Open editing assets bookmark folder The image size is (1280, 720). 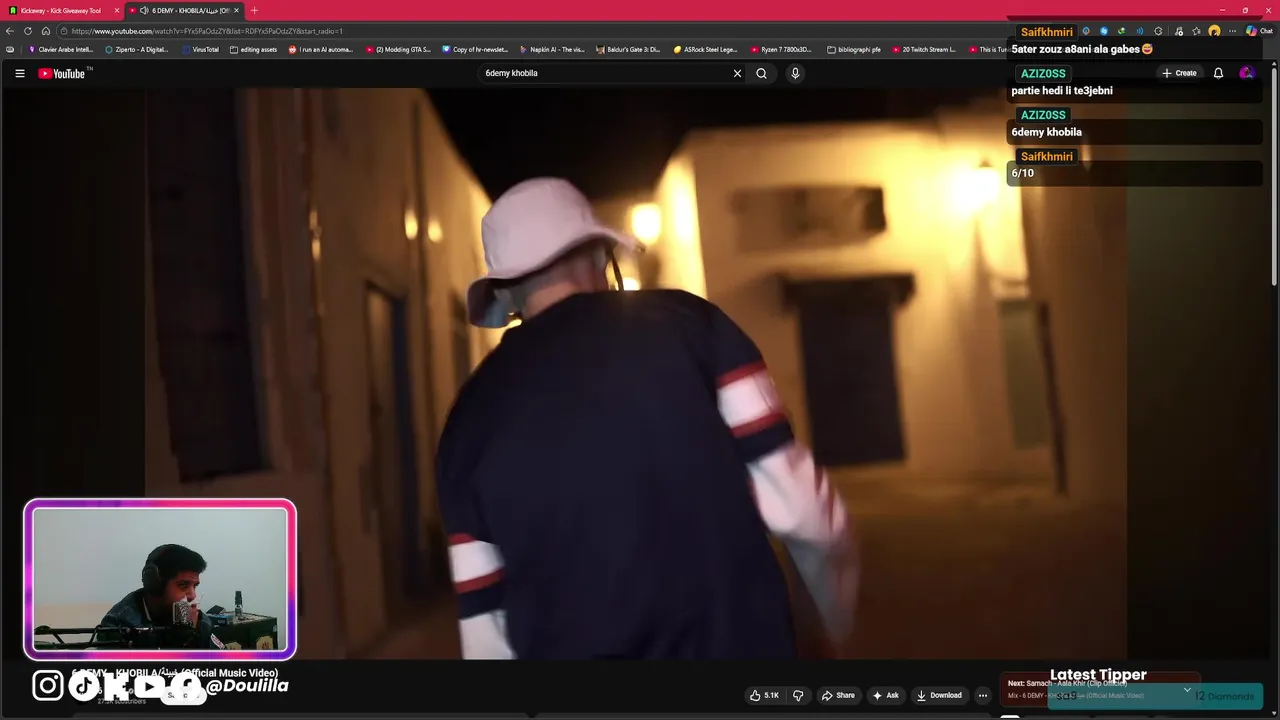tap(254, 49)
